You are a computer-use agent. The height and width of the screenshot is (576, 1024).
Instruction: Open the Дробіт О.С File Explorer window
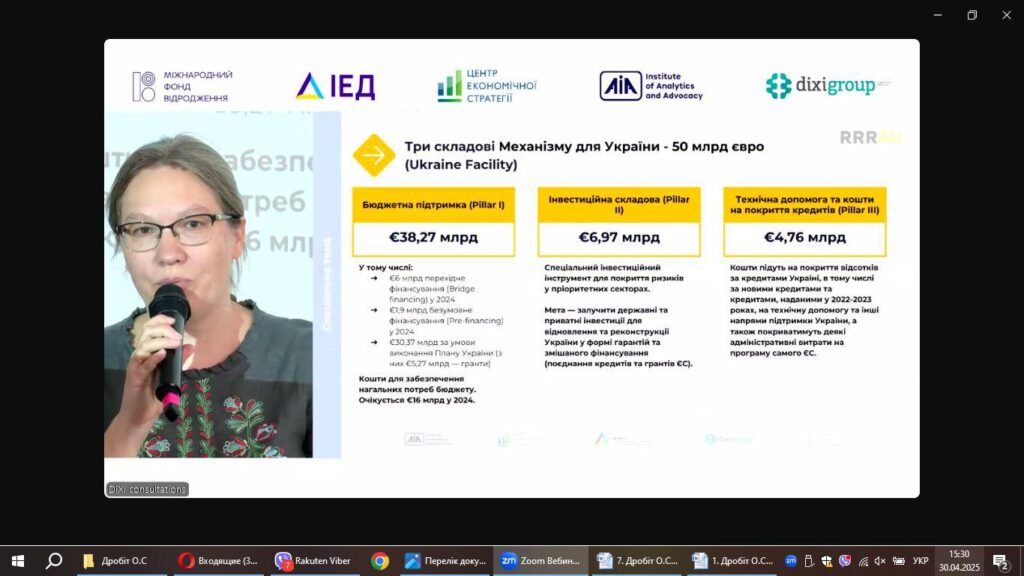[x=114, y=561]
